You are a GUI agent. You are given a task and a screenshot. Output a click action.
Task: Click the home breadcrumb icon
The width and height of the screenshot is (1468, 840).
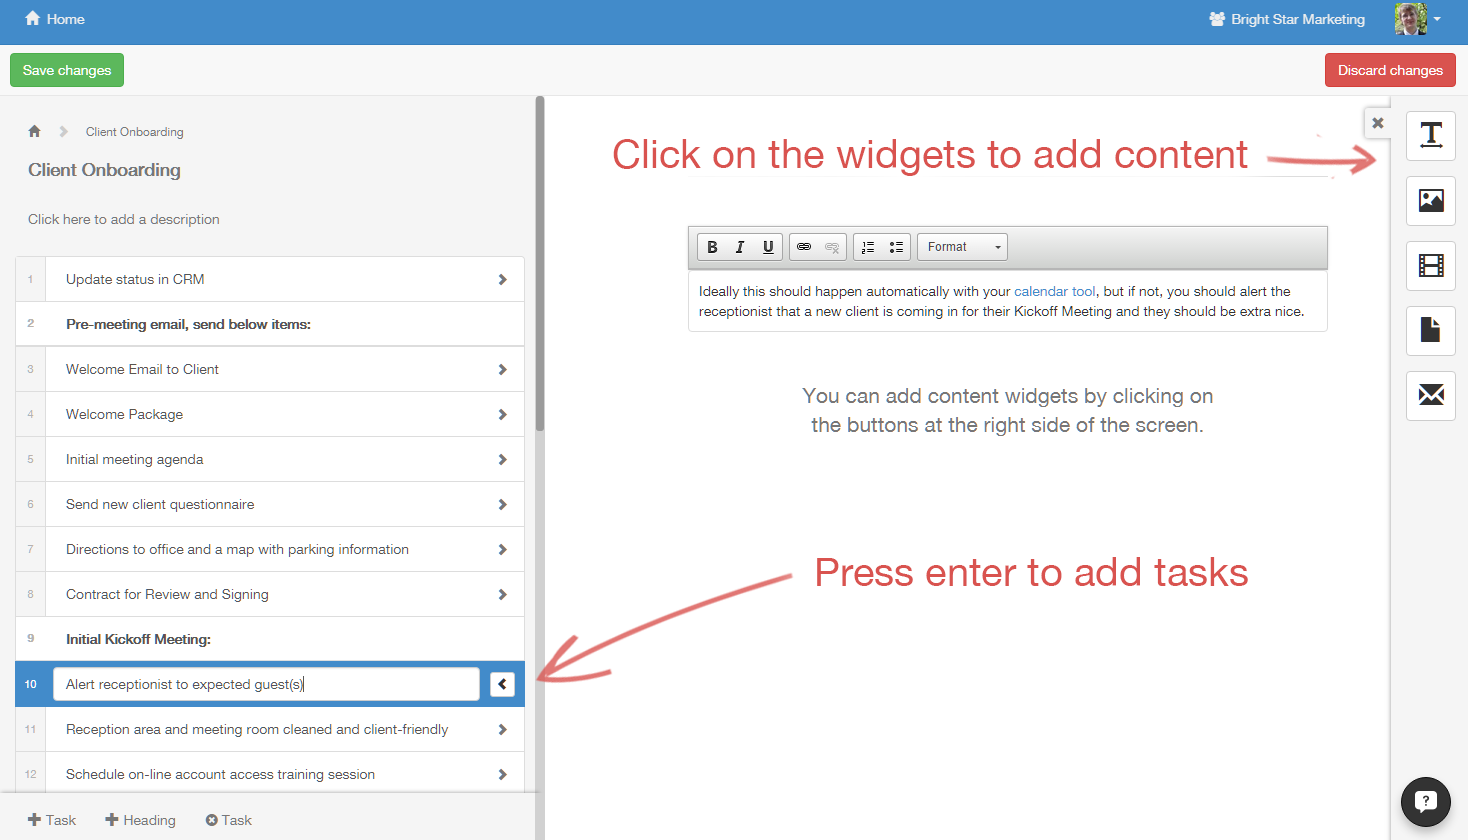(x=35, y=131)
